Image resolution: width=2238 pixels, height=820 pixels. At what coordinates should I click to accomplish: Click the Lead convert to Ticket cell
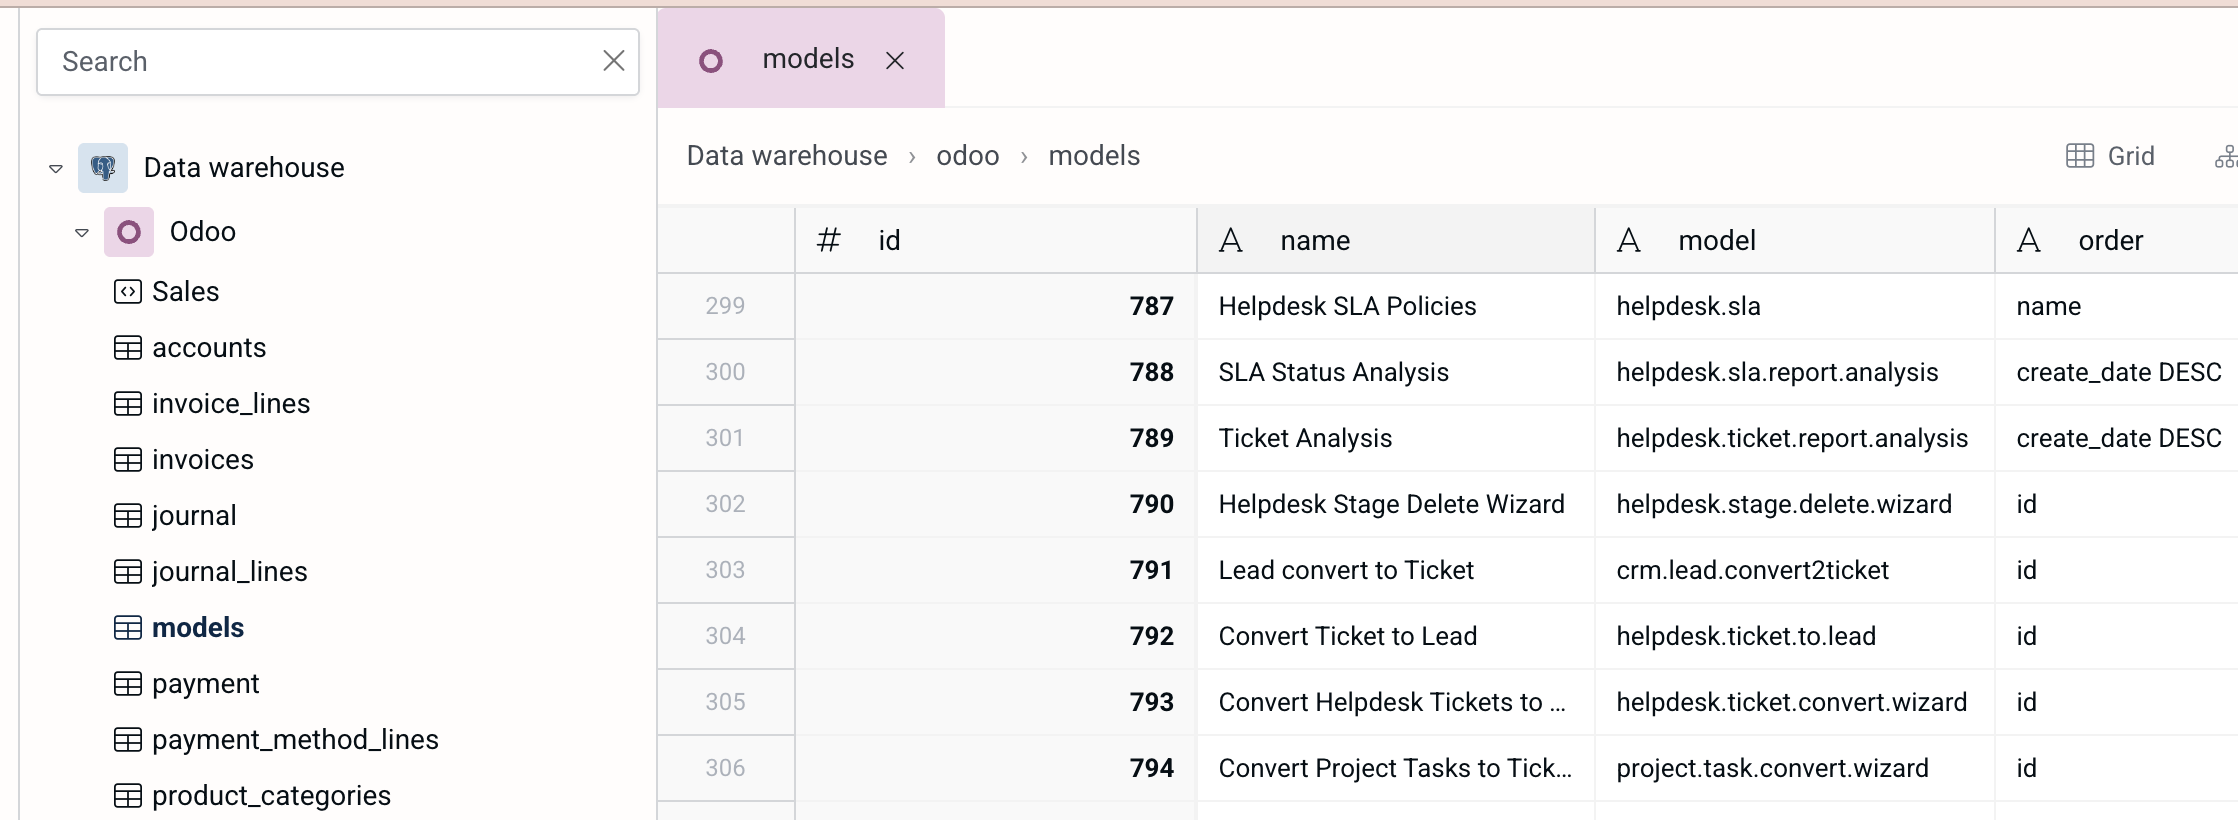pyautogui.click(x=1395, y=570)
